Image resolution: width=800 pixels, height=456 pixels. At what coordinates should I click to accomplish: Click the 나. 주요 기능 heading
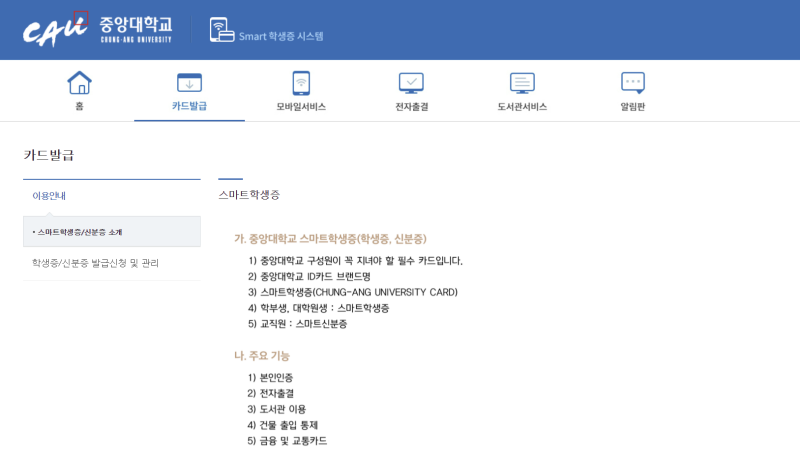[262, 356]
